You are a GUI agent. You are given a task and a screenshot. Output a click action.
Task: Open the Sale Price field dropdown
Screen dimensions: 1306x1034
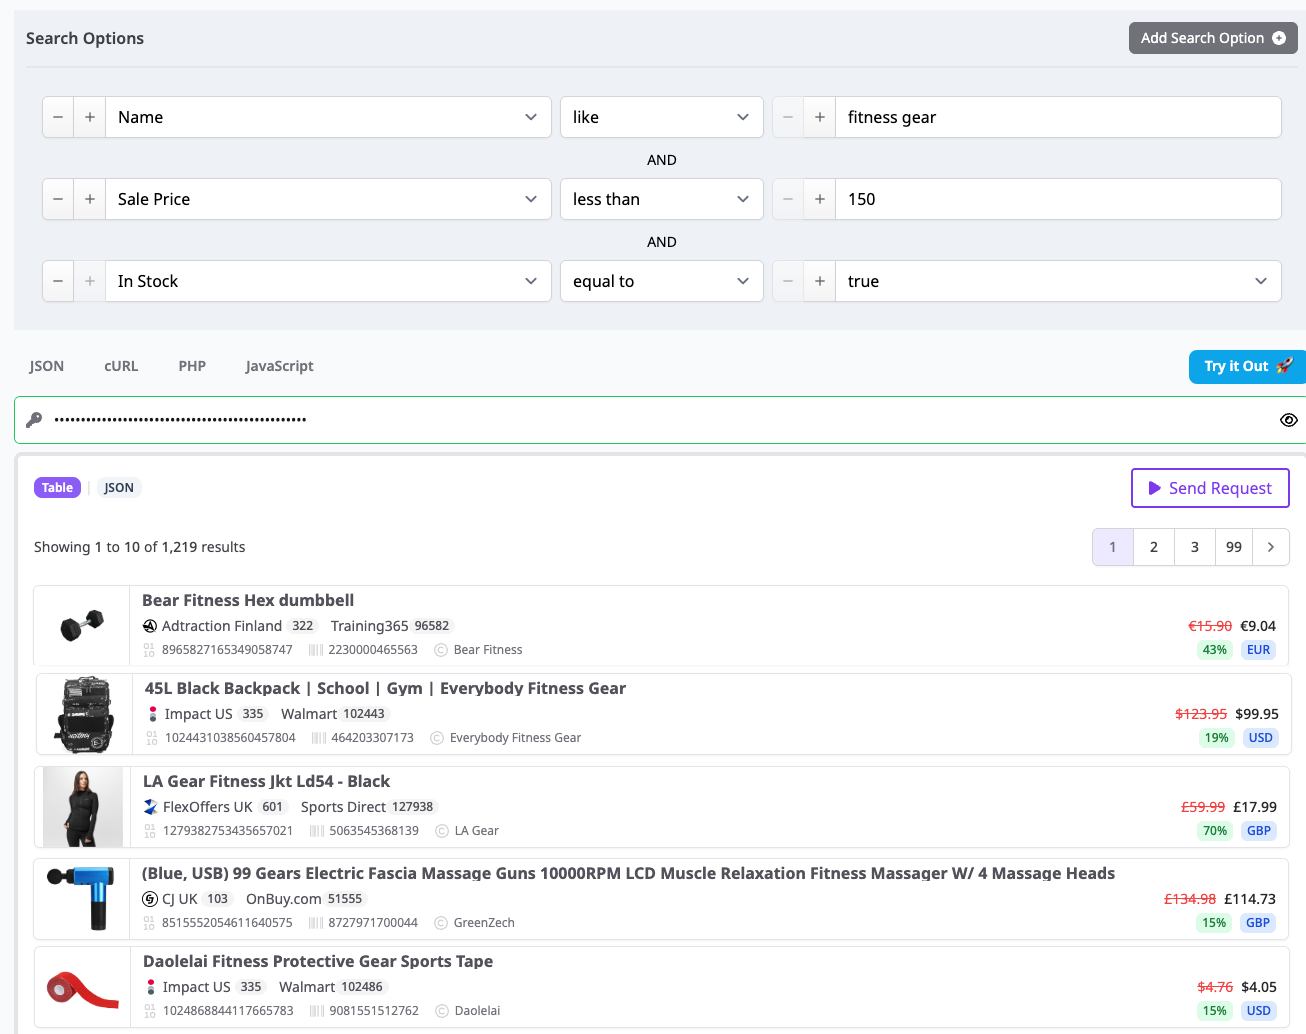pyautogui.click(x=328, y=199)
